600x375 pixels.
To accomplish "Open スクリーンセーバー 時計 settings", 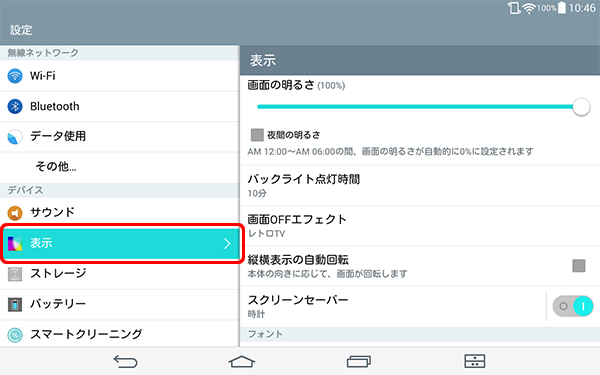I will 393,307.
